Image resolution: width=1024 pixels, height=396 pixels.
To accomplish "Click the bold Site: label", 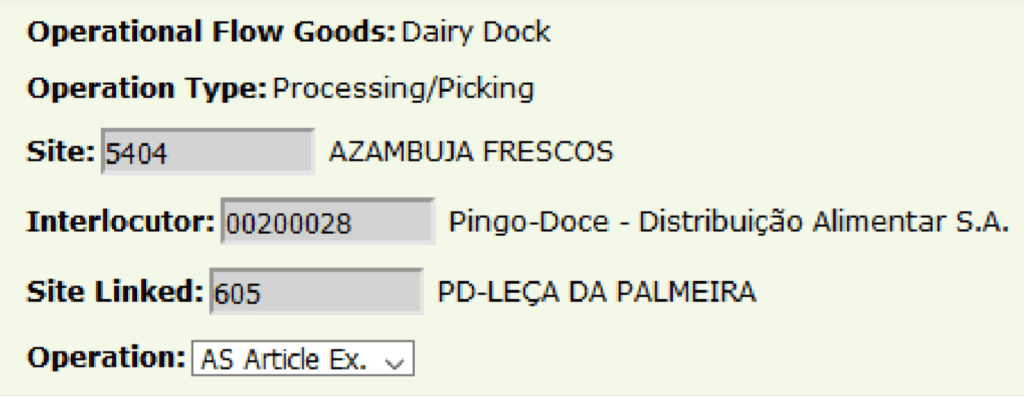I will 61,152.
